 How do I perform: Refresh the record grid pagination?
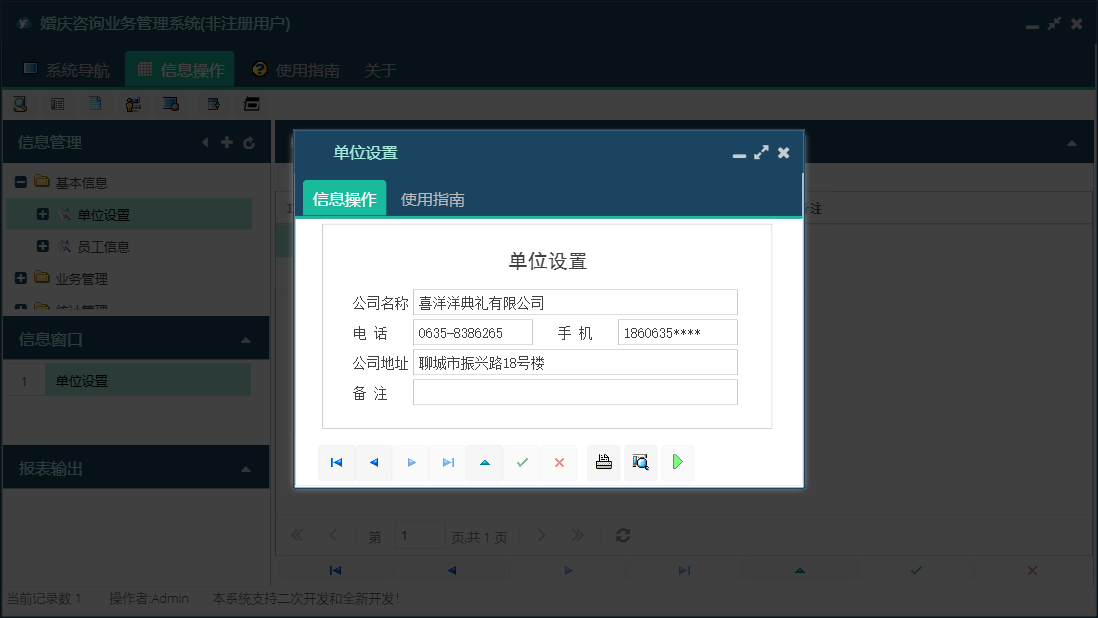622,535
